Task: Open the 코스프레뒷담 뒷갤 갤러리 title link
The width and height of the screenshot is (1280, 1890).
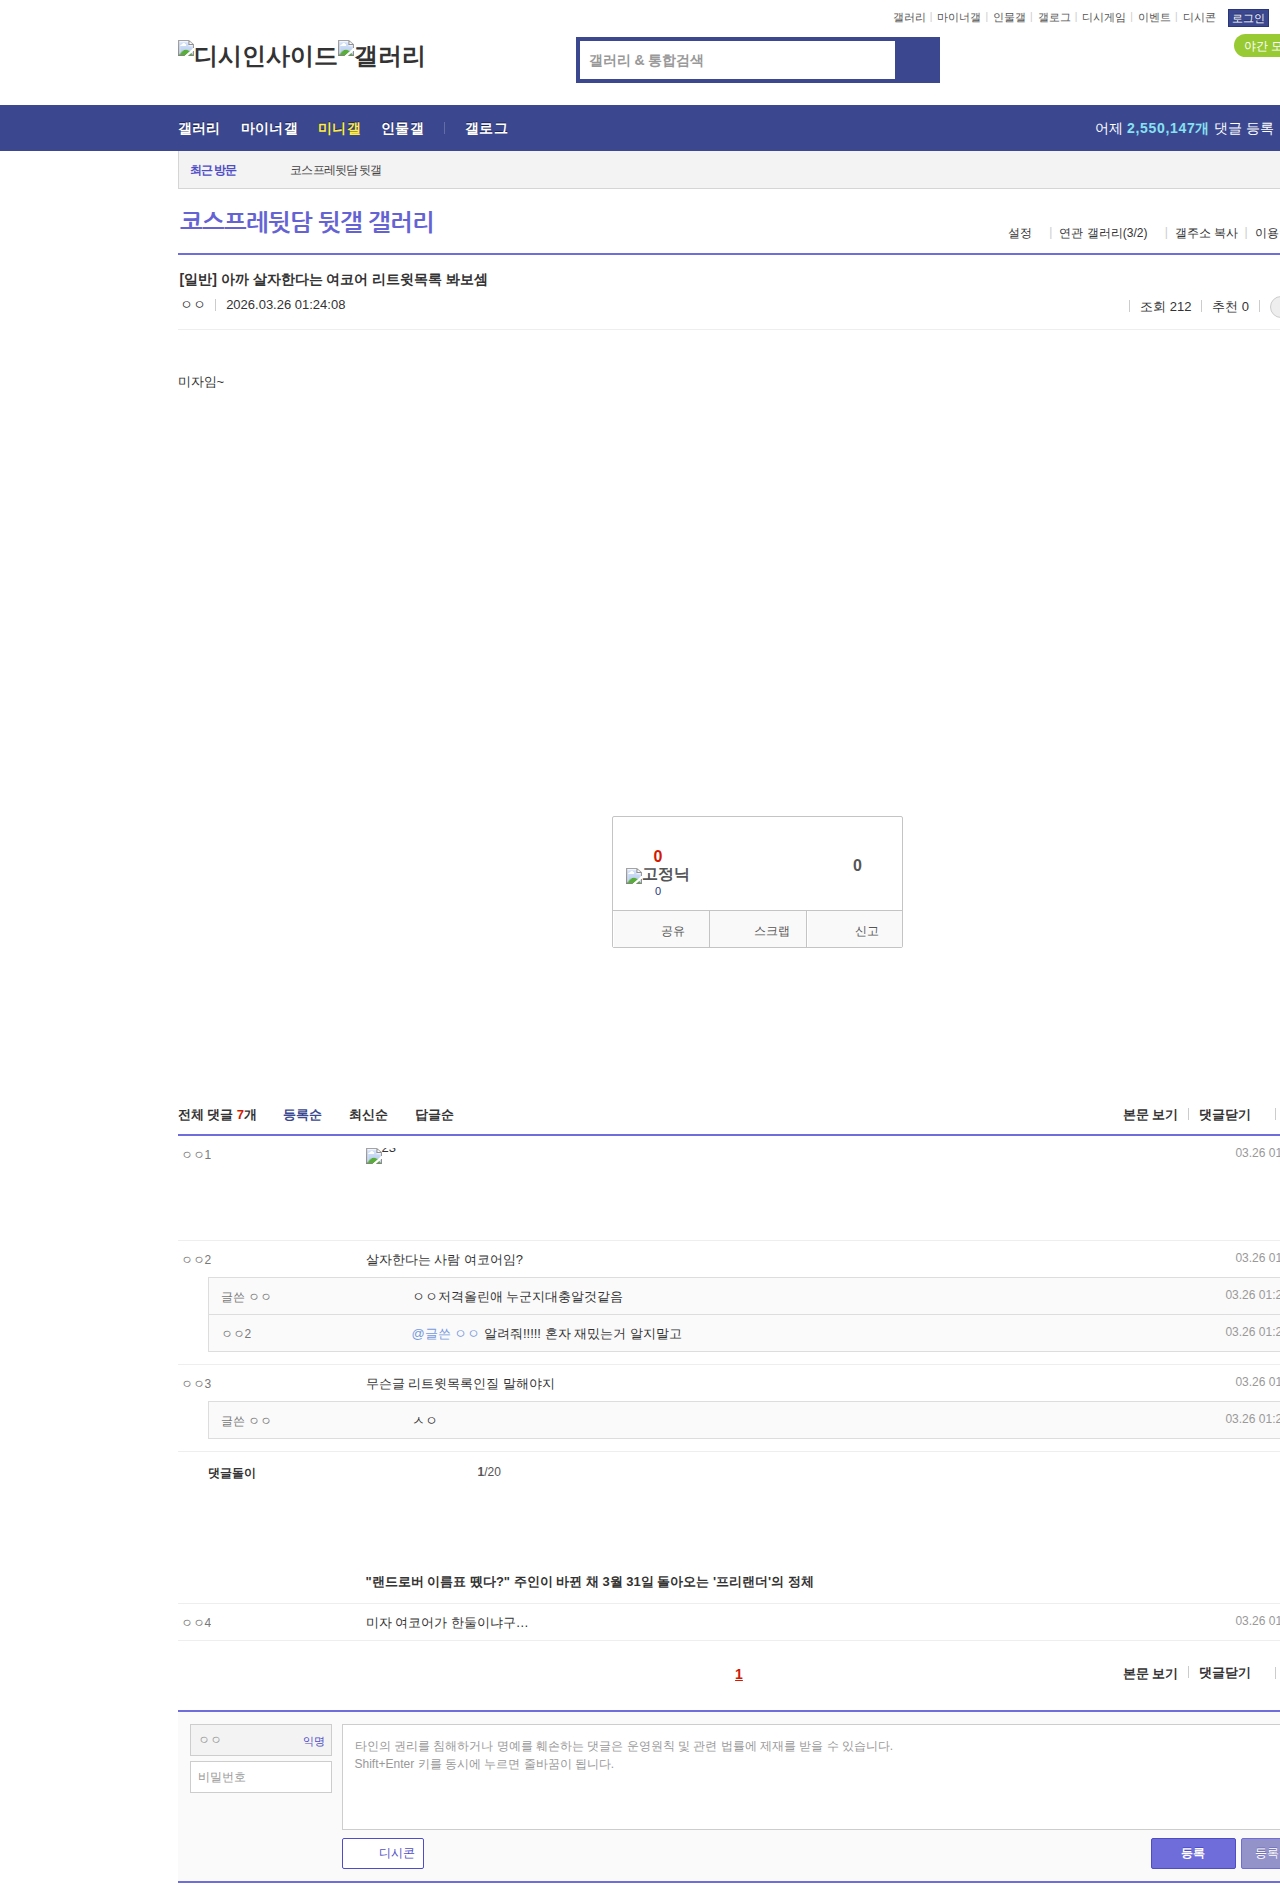Action: 306,221
